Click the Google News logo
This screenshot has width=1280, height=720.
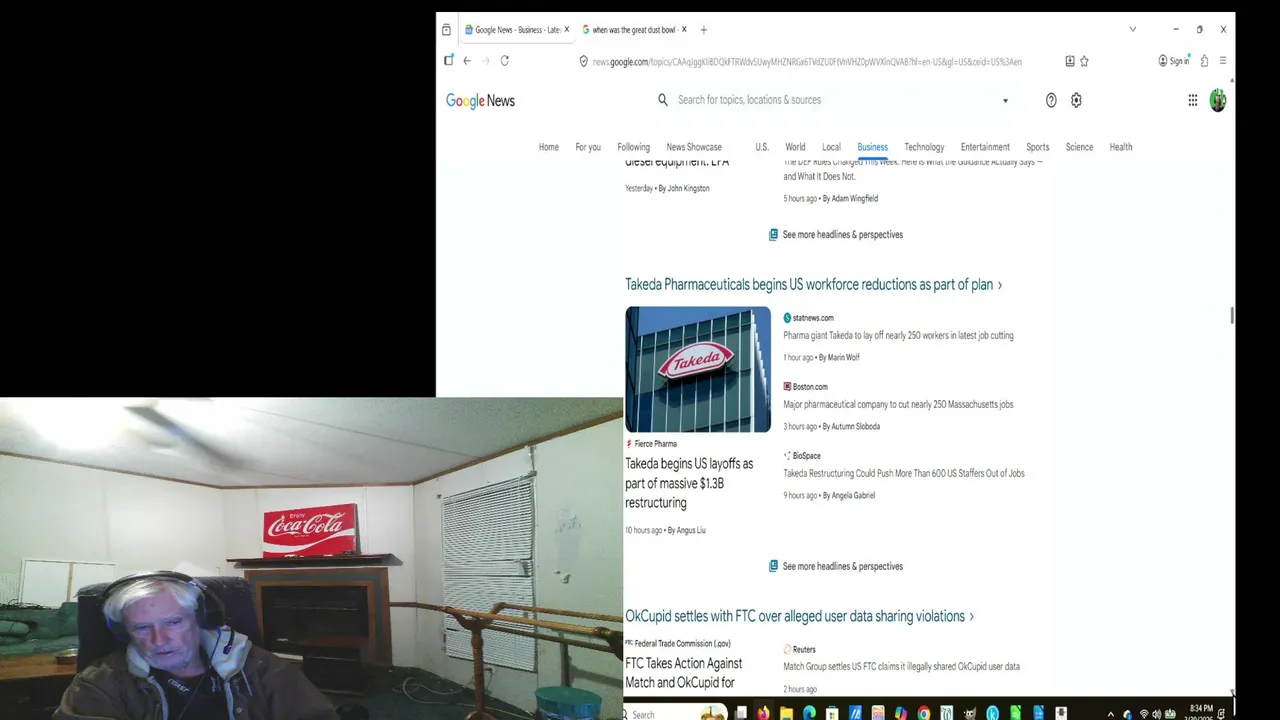click(x=480, y=101)
